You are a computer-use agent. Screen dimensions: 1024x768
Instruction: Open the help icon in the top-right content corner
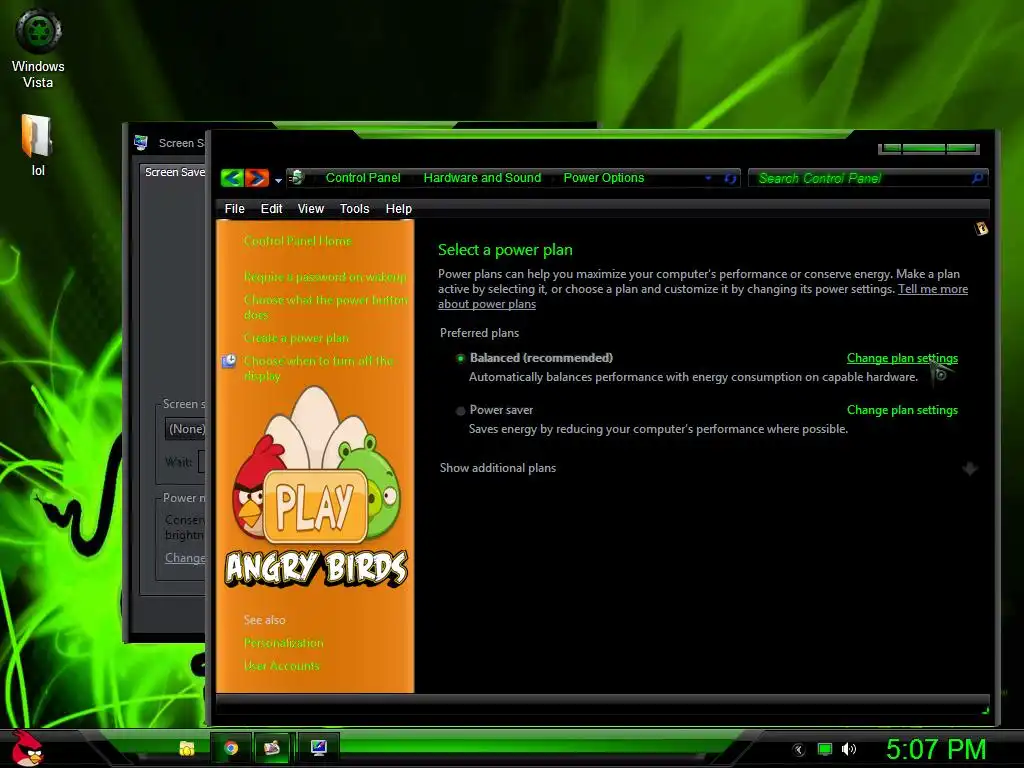[981, 229]
